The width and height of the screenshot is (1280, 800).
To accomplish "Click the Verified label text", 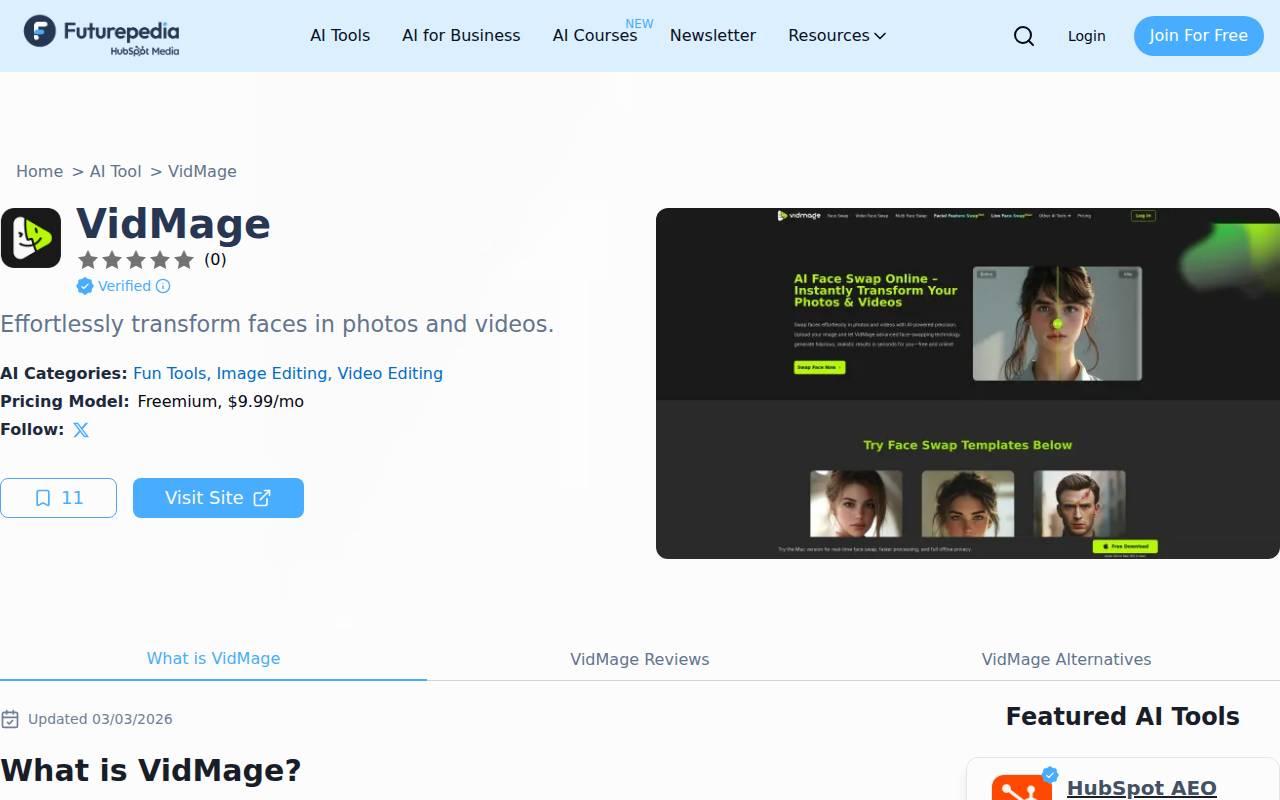I will pos(125,286).
